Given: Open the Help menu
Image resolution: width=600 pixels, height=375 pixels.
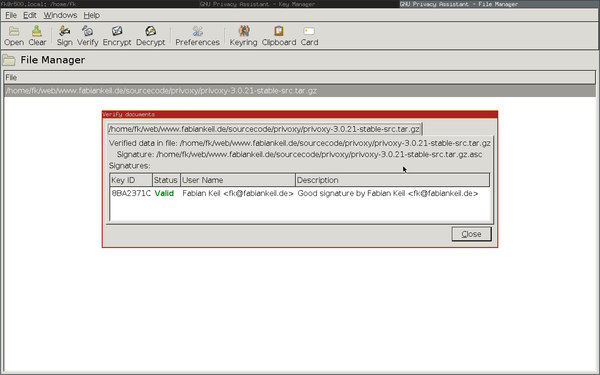Looking at the screenshot, I should coord(91,15).
